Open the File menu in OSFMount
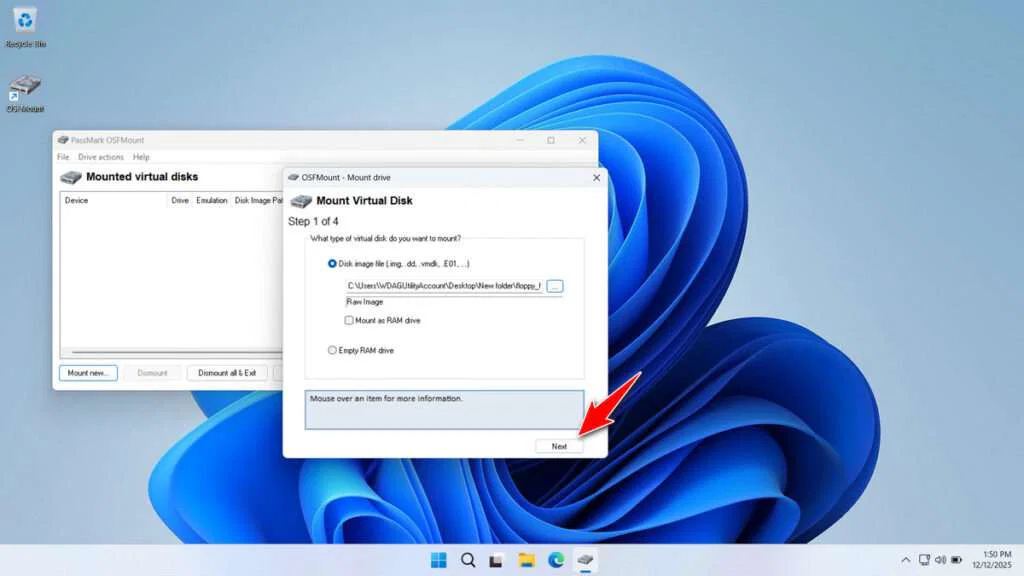The width and height of the screenshot is (1024, 576). [x=62, y=156]
